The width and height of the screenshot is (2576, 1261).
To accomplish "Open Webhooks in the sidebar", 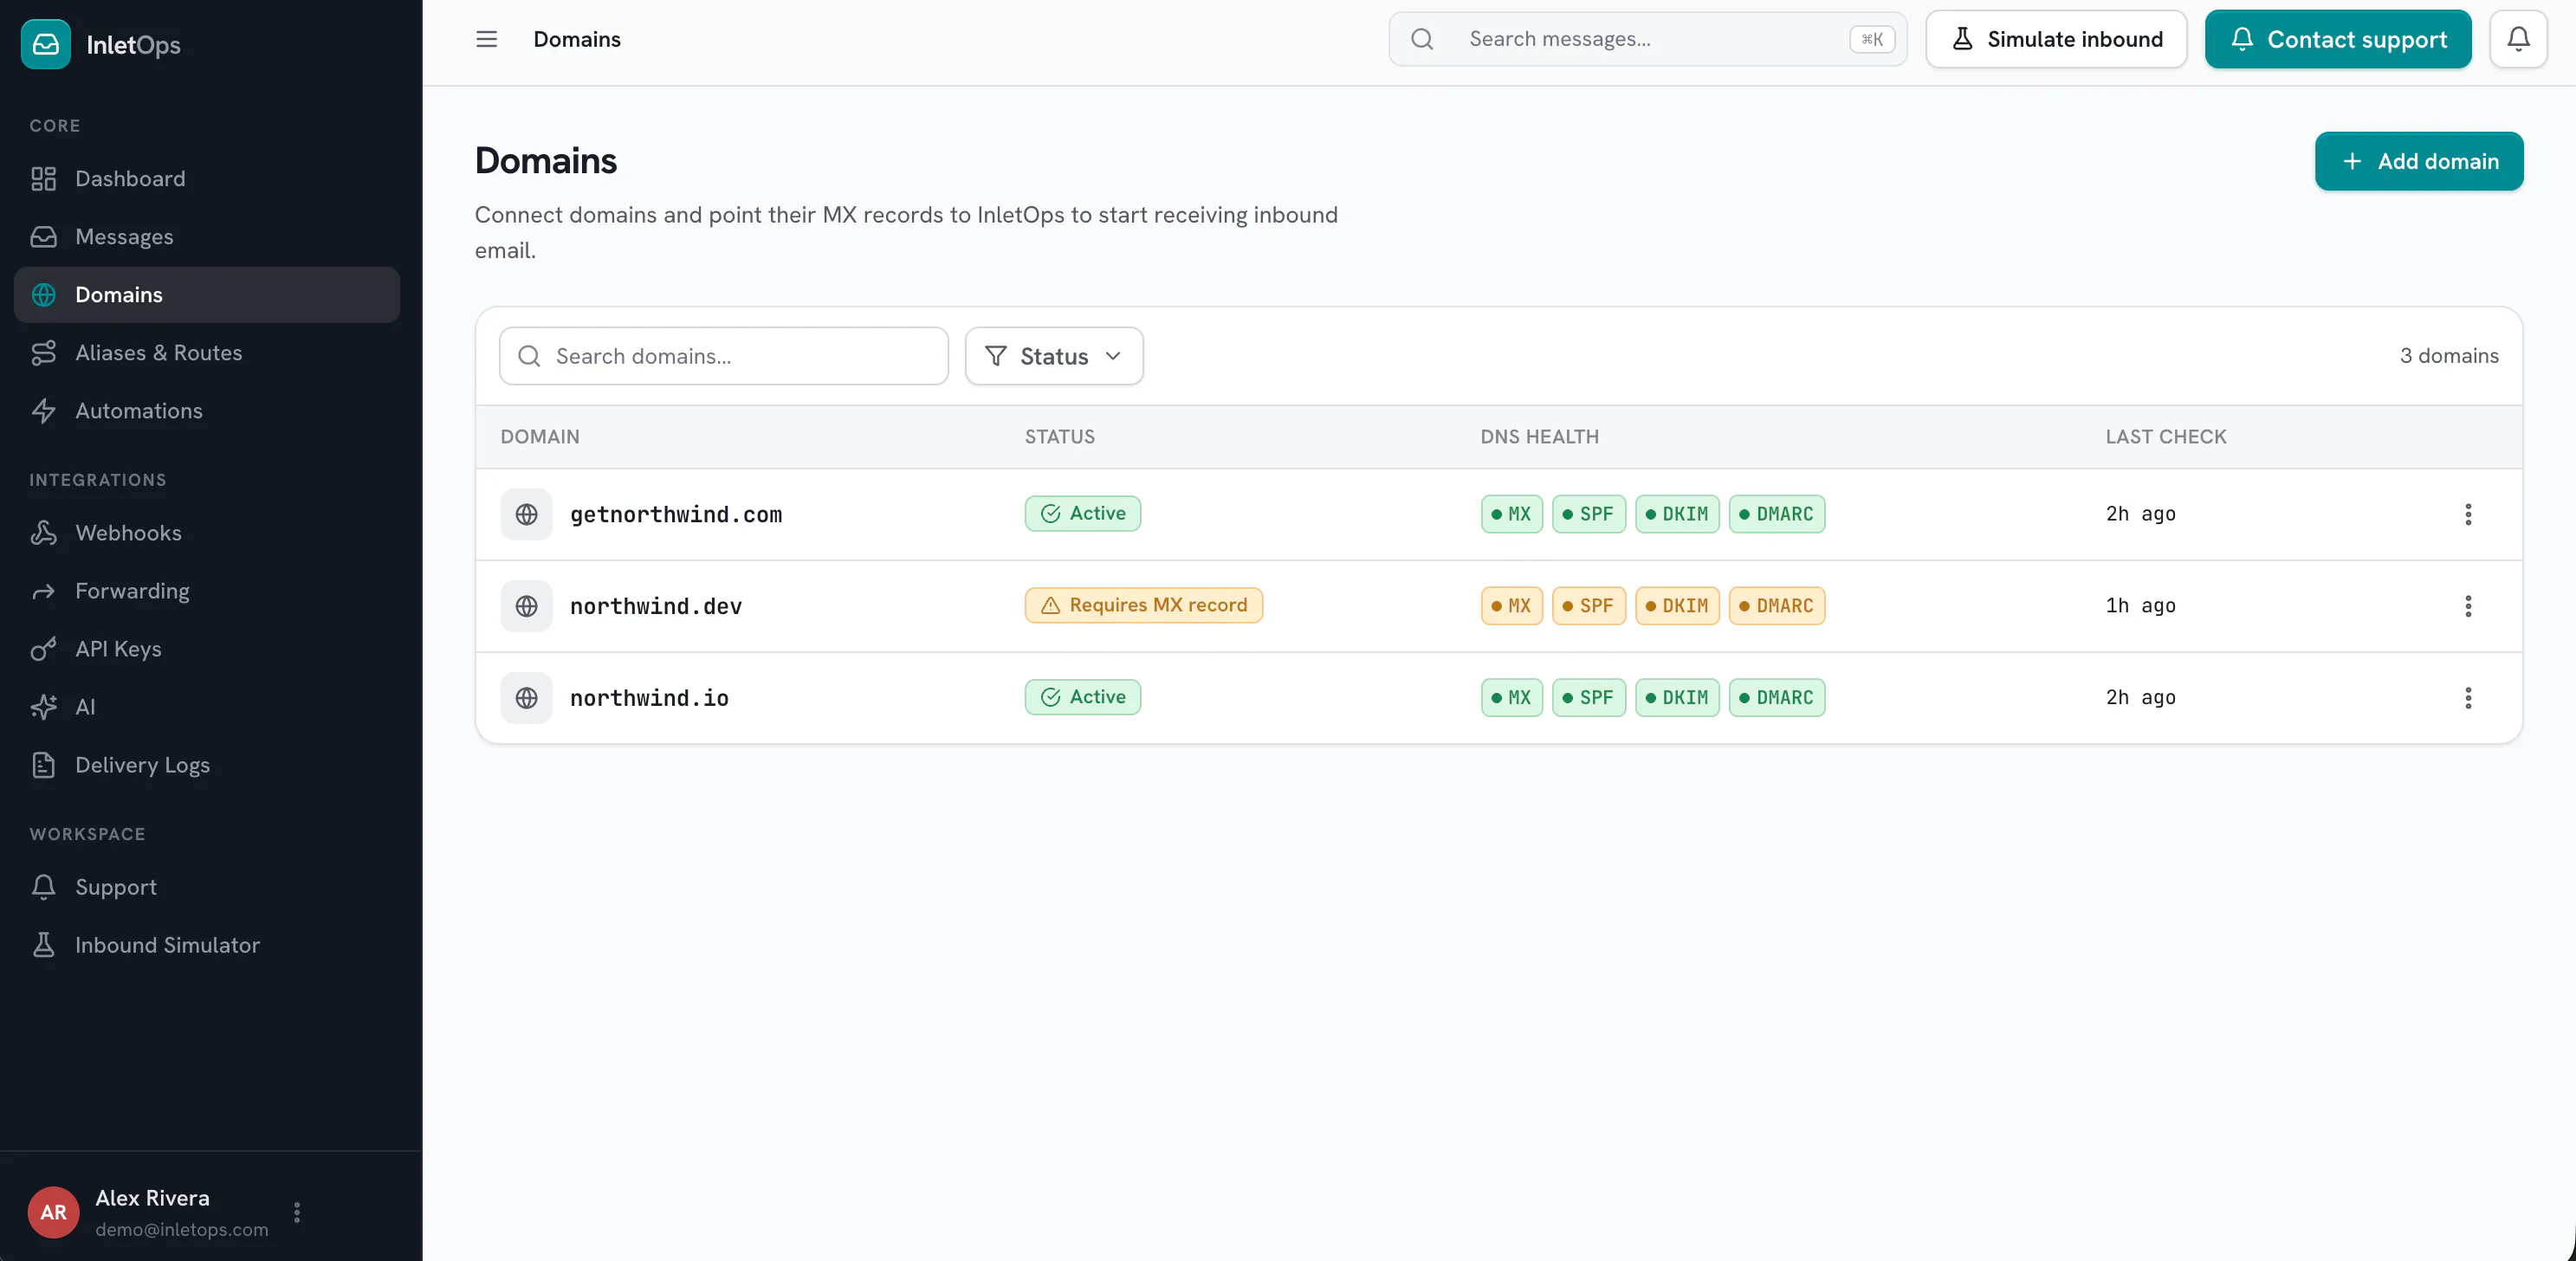I will (x=207, y=533).
